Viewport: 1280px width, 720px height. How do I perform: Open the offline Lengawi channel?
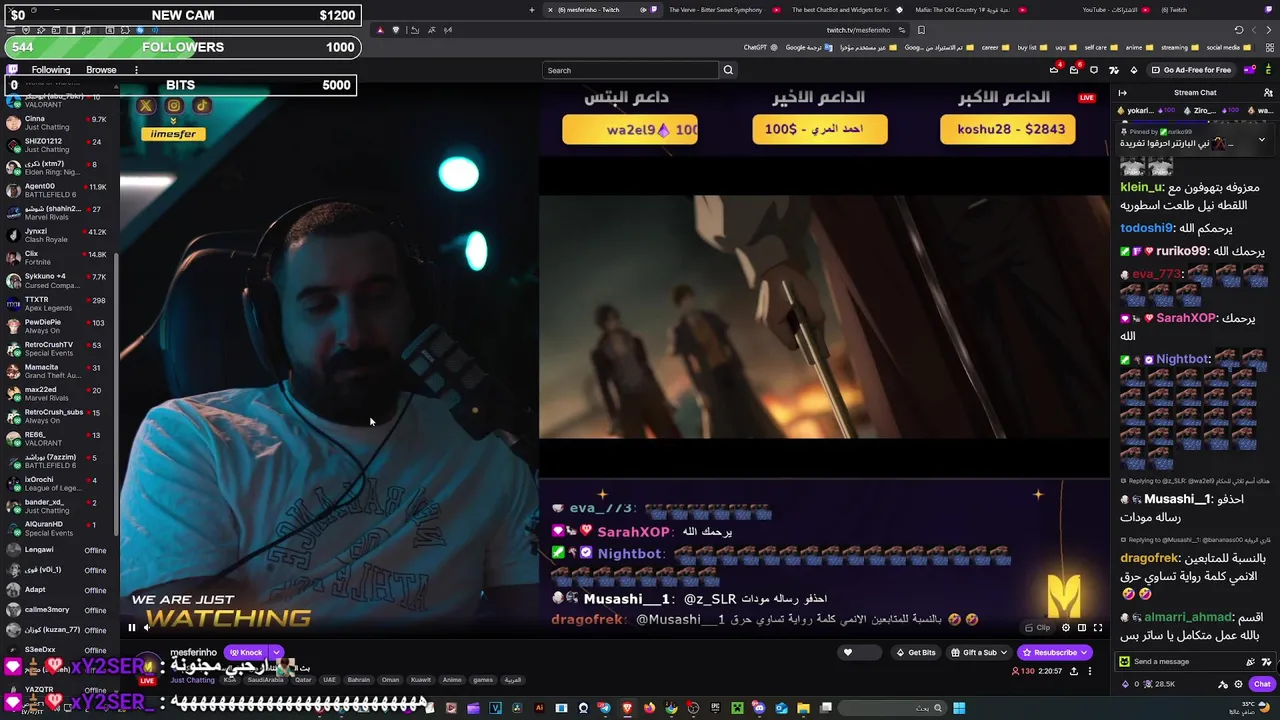58,550
